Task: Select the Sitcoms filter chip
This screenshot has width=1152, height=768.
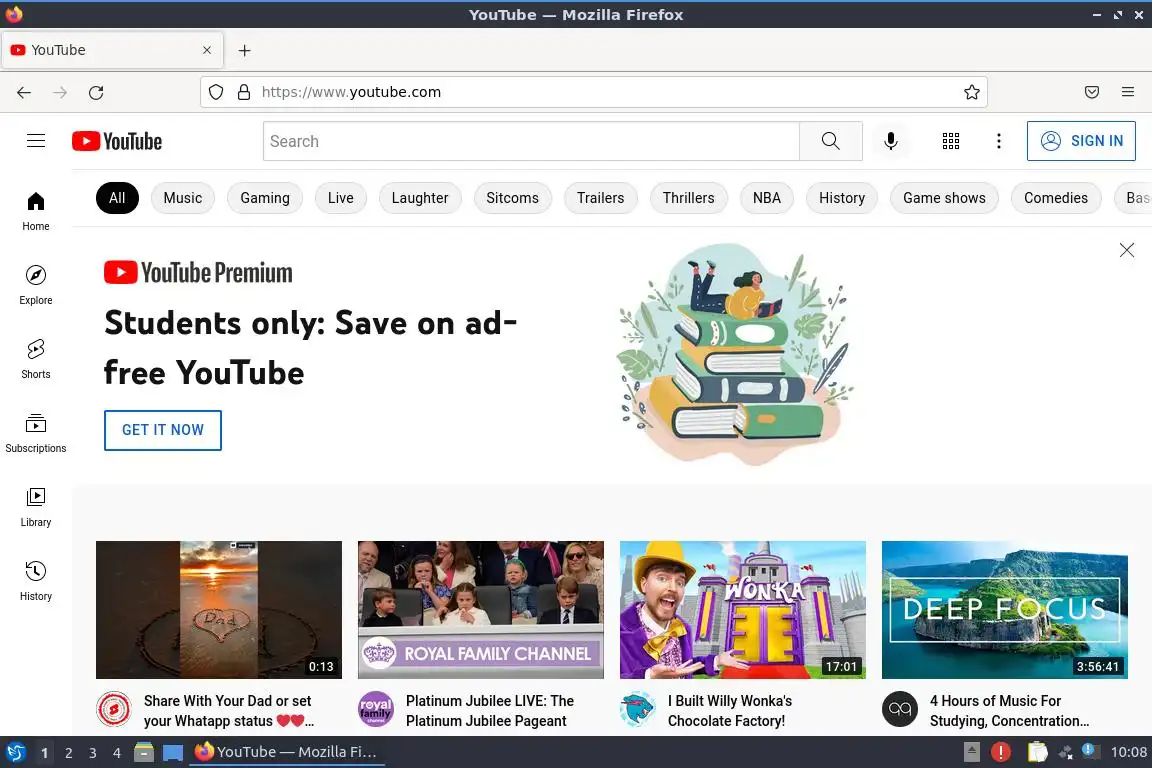Action: (x=512, y=198)
